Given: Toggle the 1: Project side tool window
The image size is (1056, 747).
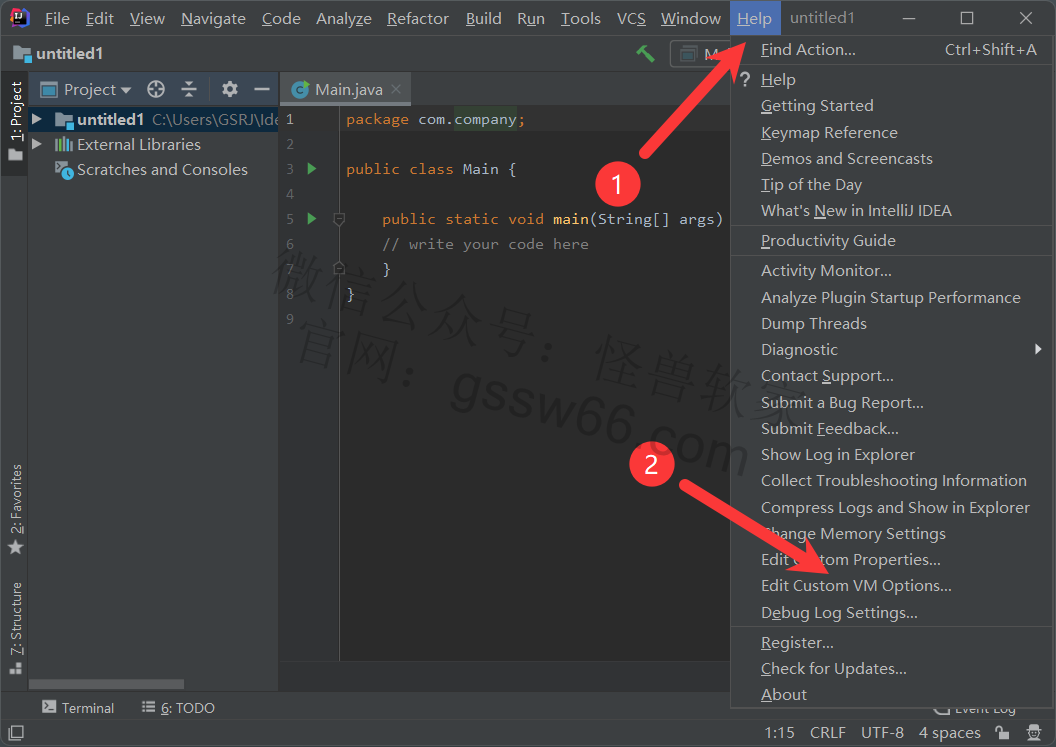Looking at the screenshot, I should coord(15,120).
